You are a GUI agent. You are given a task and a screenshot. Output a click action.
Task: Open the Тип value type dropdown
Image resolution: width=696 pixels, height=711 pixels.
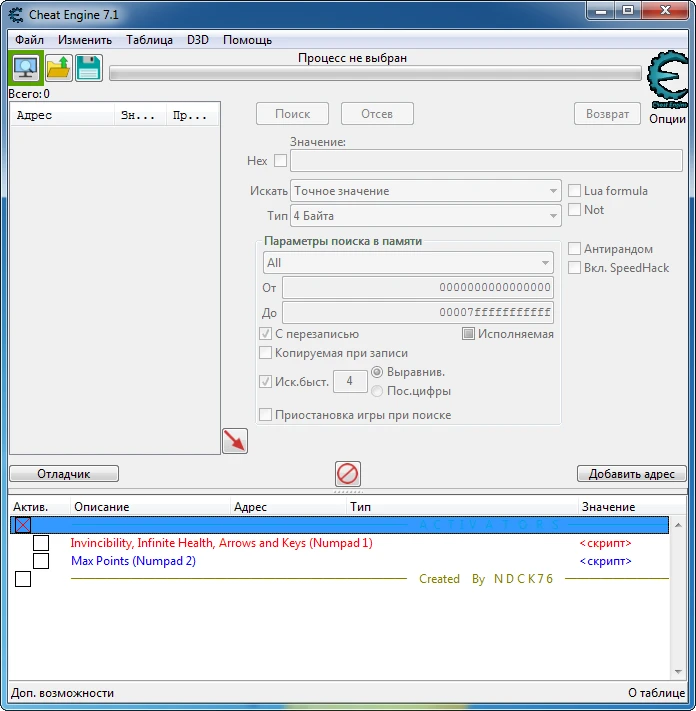pyautogui.click(x=425, y=216)
